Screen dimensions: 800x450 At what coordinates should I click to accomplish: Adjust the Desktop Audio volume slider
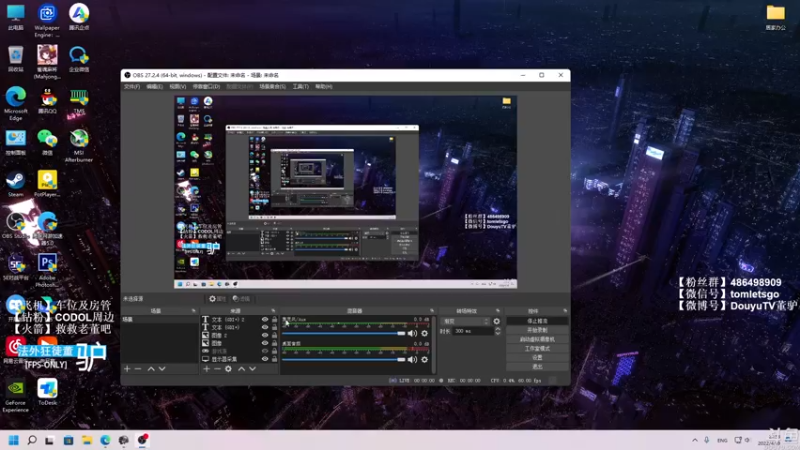point(343,359)
